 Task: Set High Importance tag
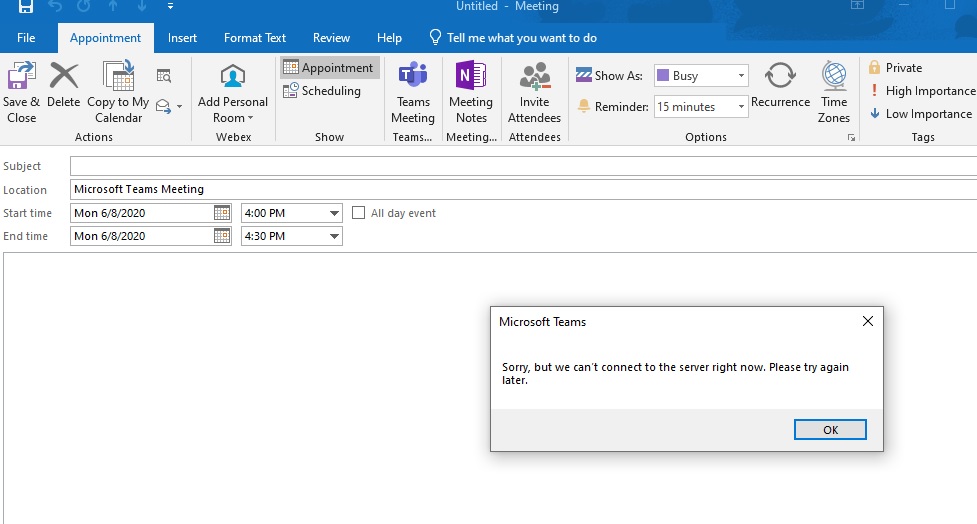click(x=922, y=90)
